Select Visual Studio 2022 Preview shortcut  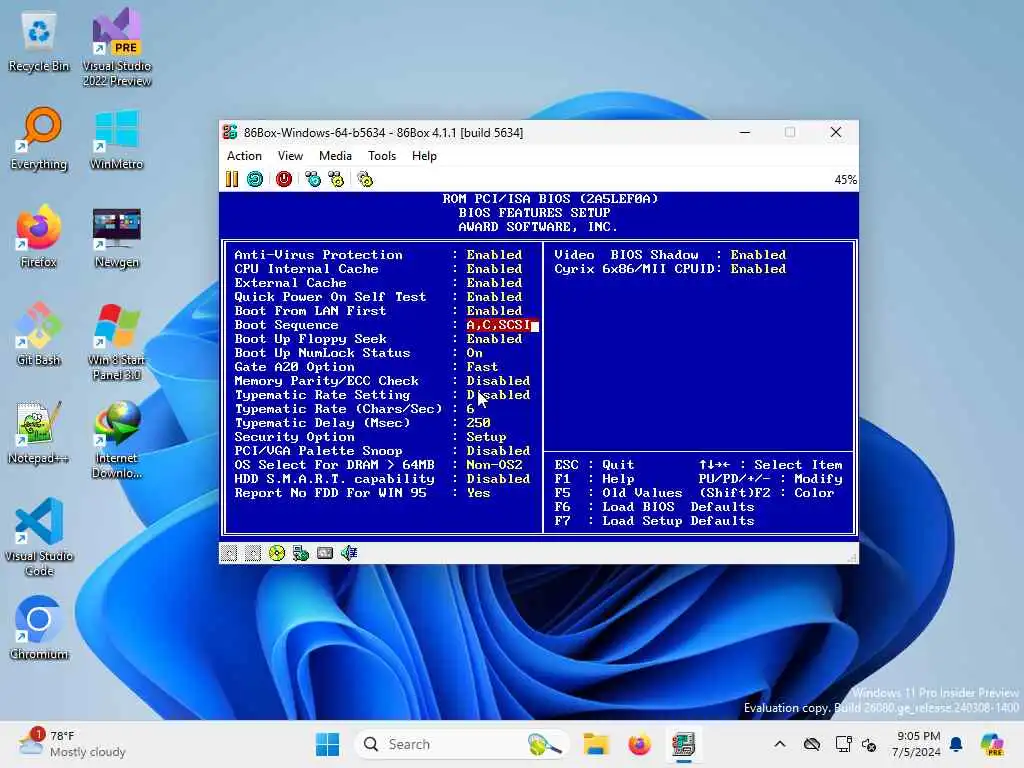click(117, 47)
